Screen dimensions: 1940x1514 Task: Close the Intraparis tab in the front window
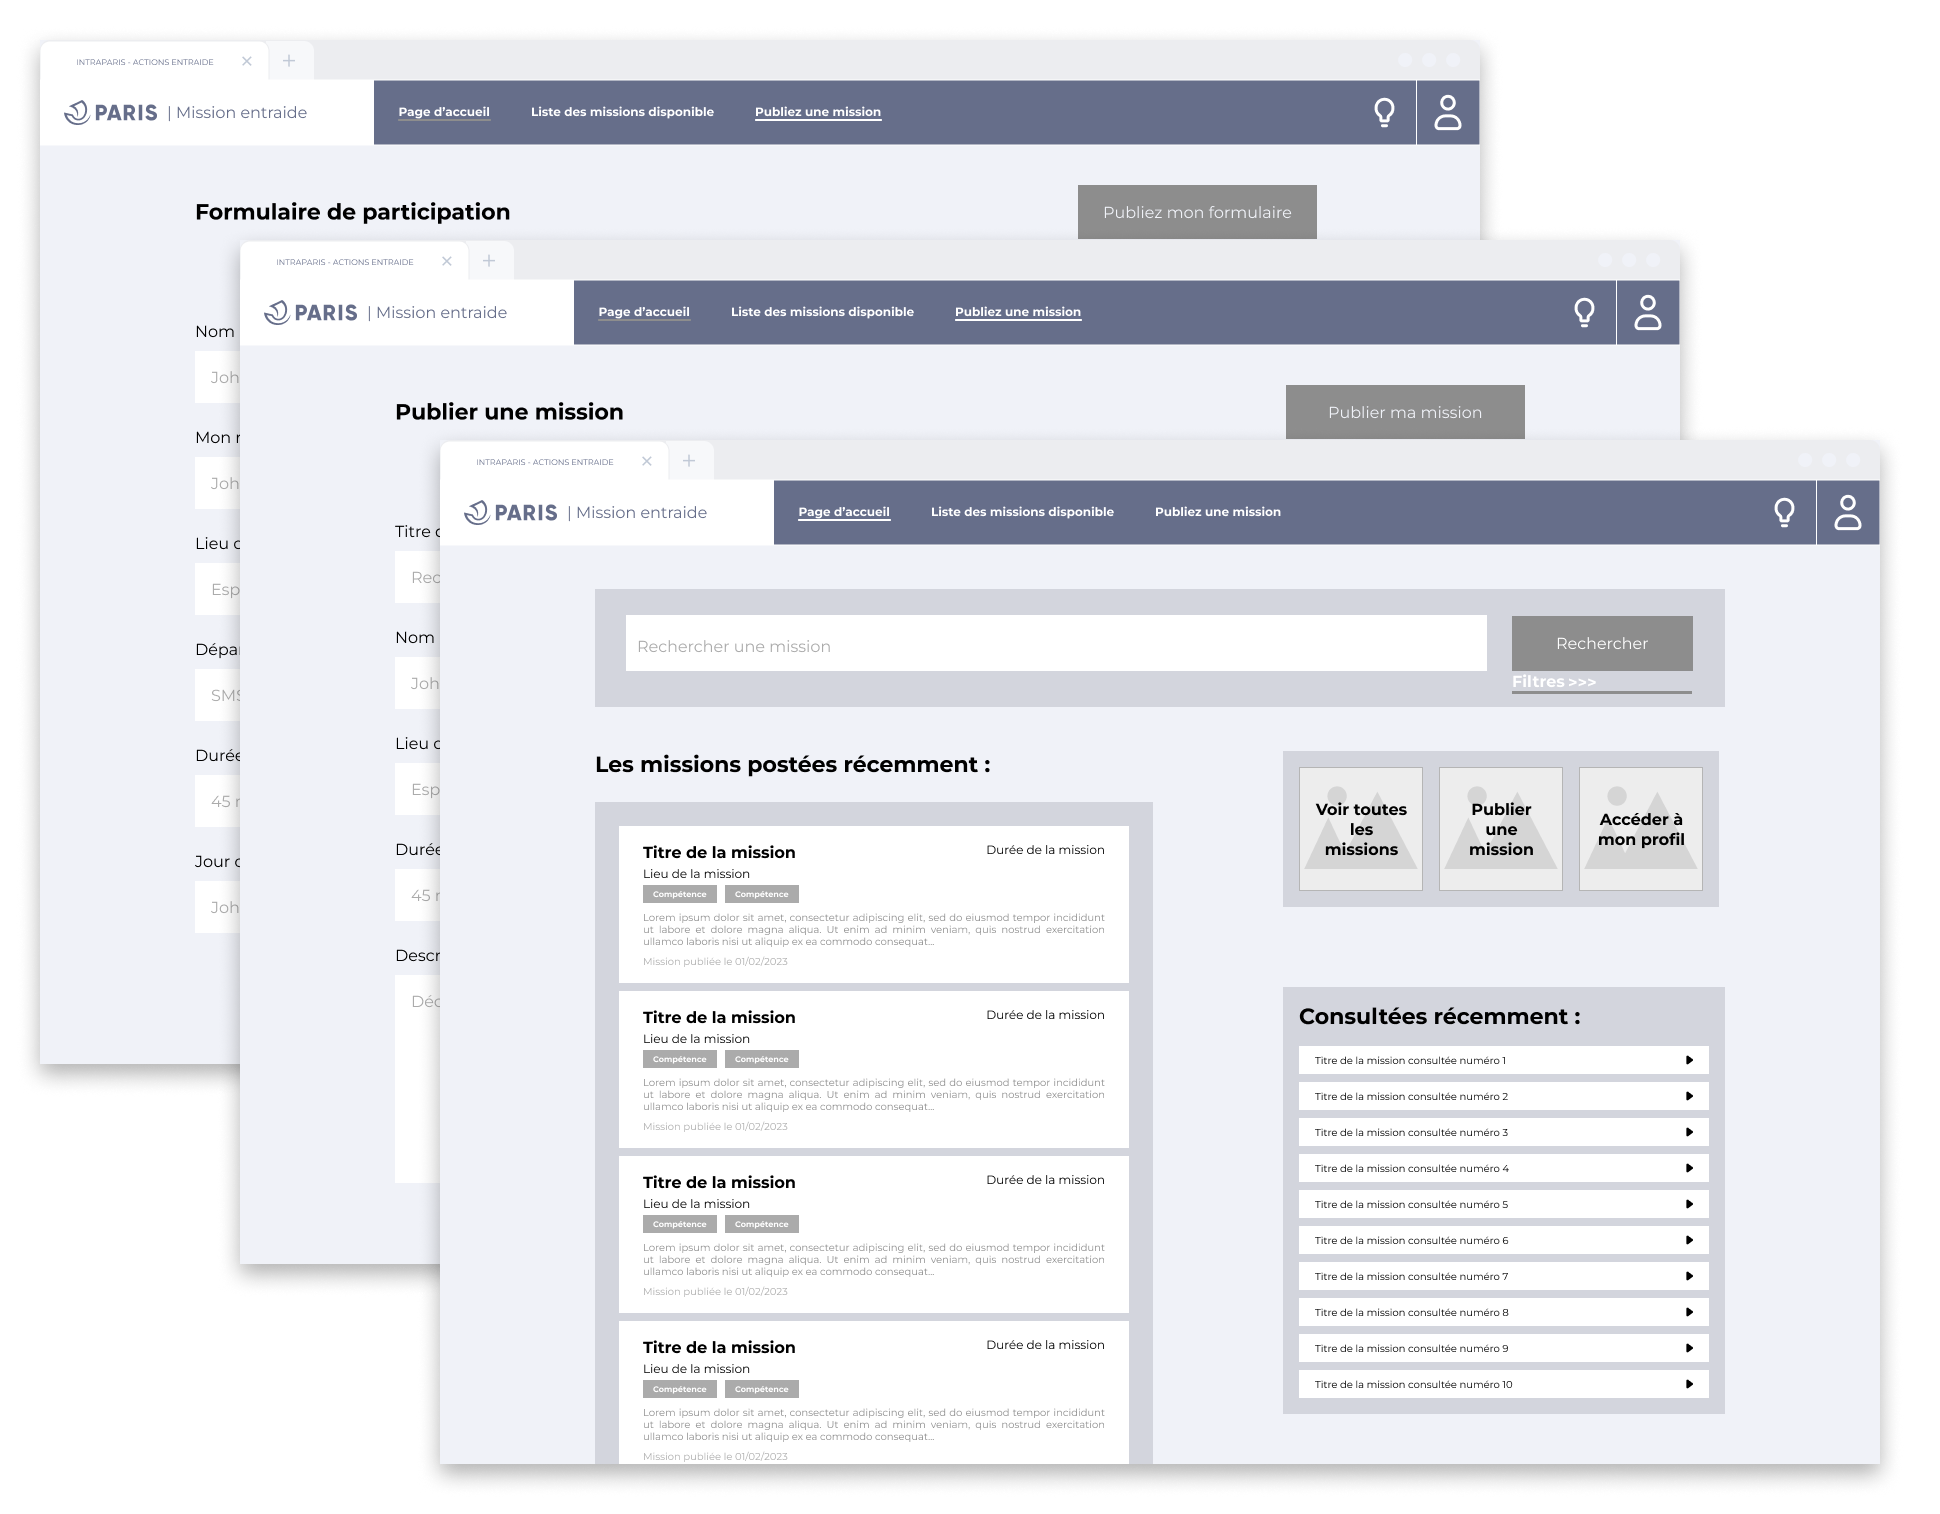(647, 461)
